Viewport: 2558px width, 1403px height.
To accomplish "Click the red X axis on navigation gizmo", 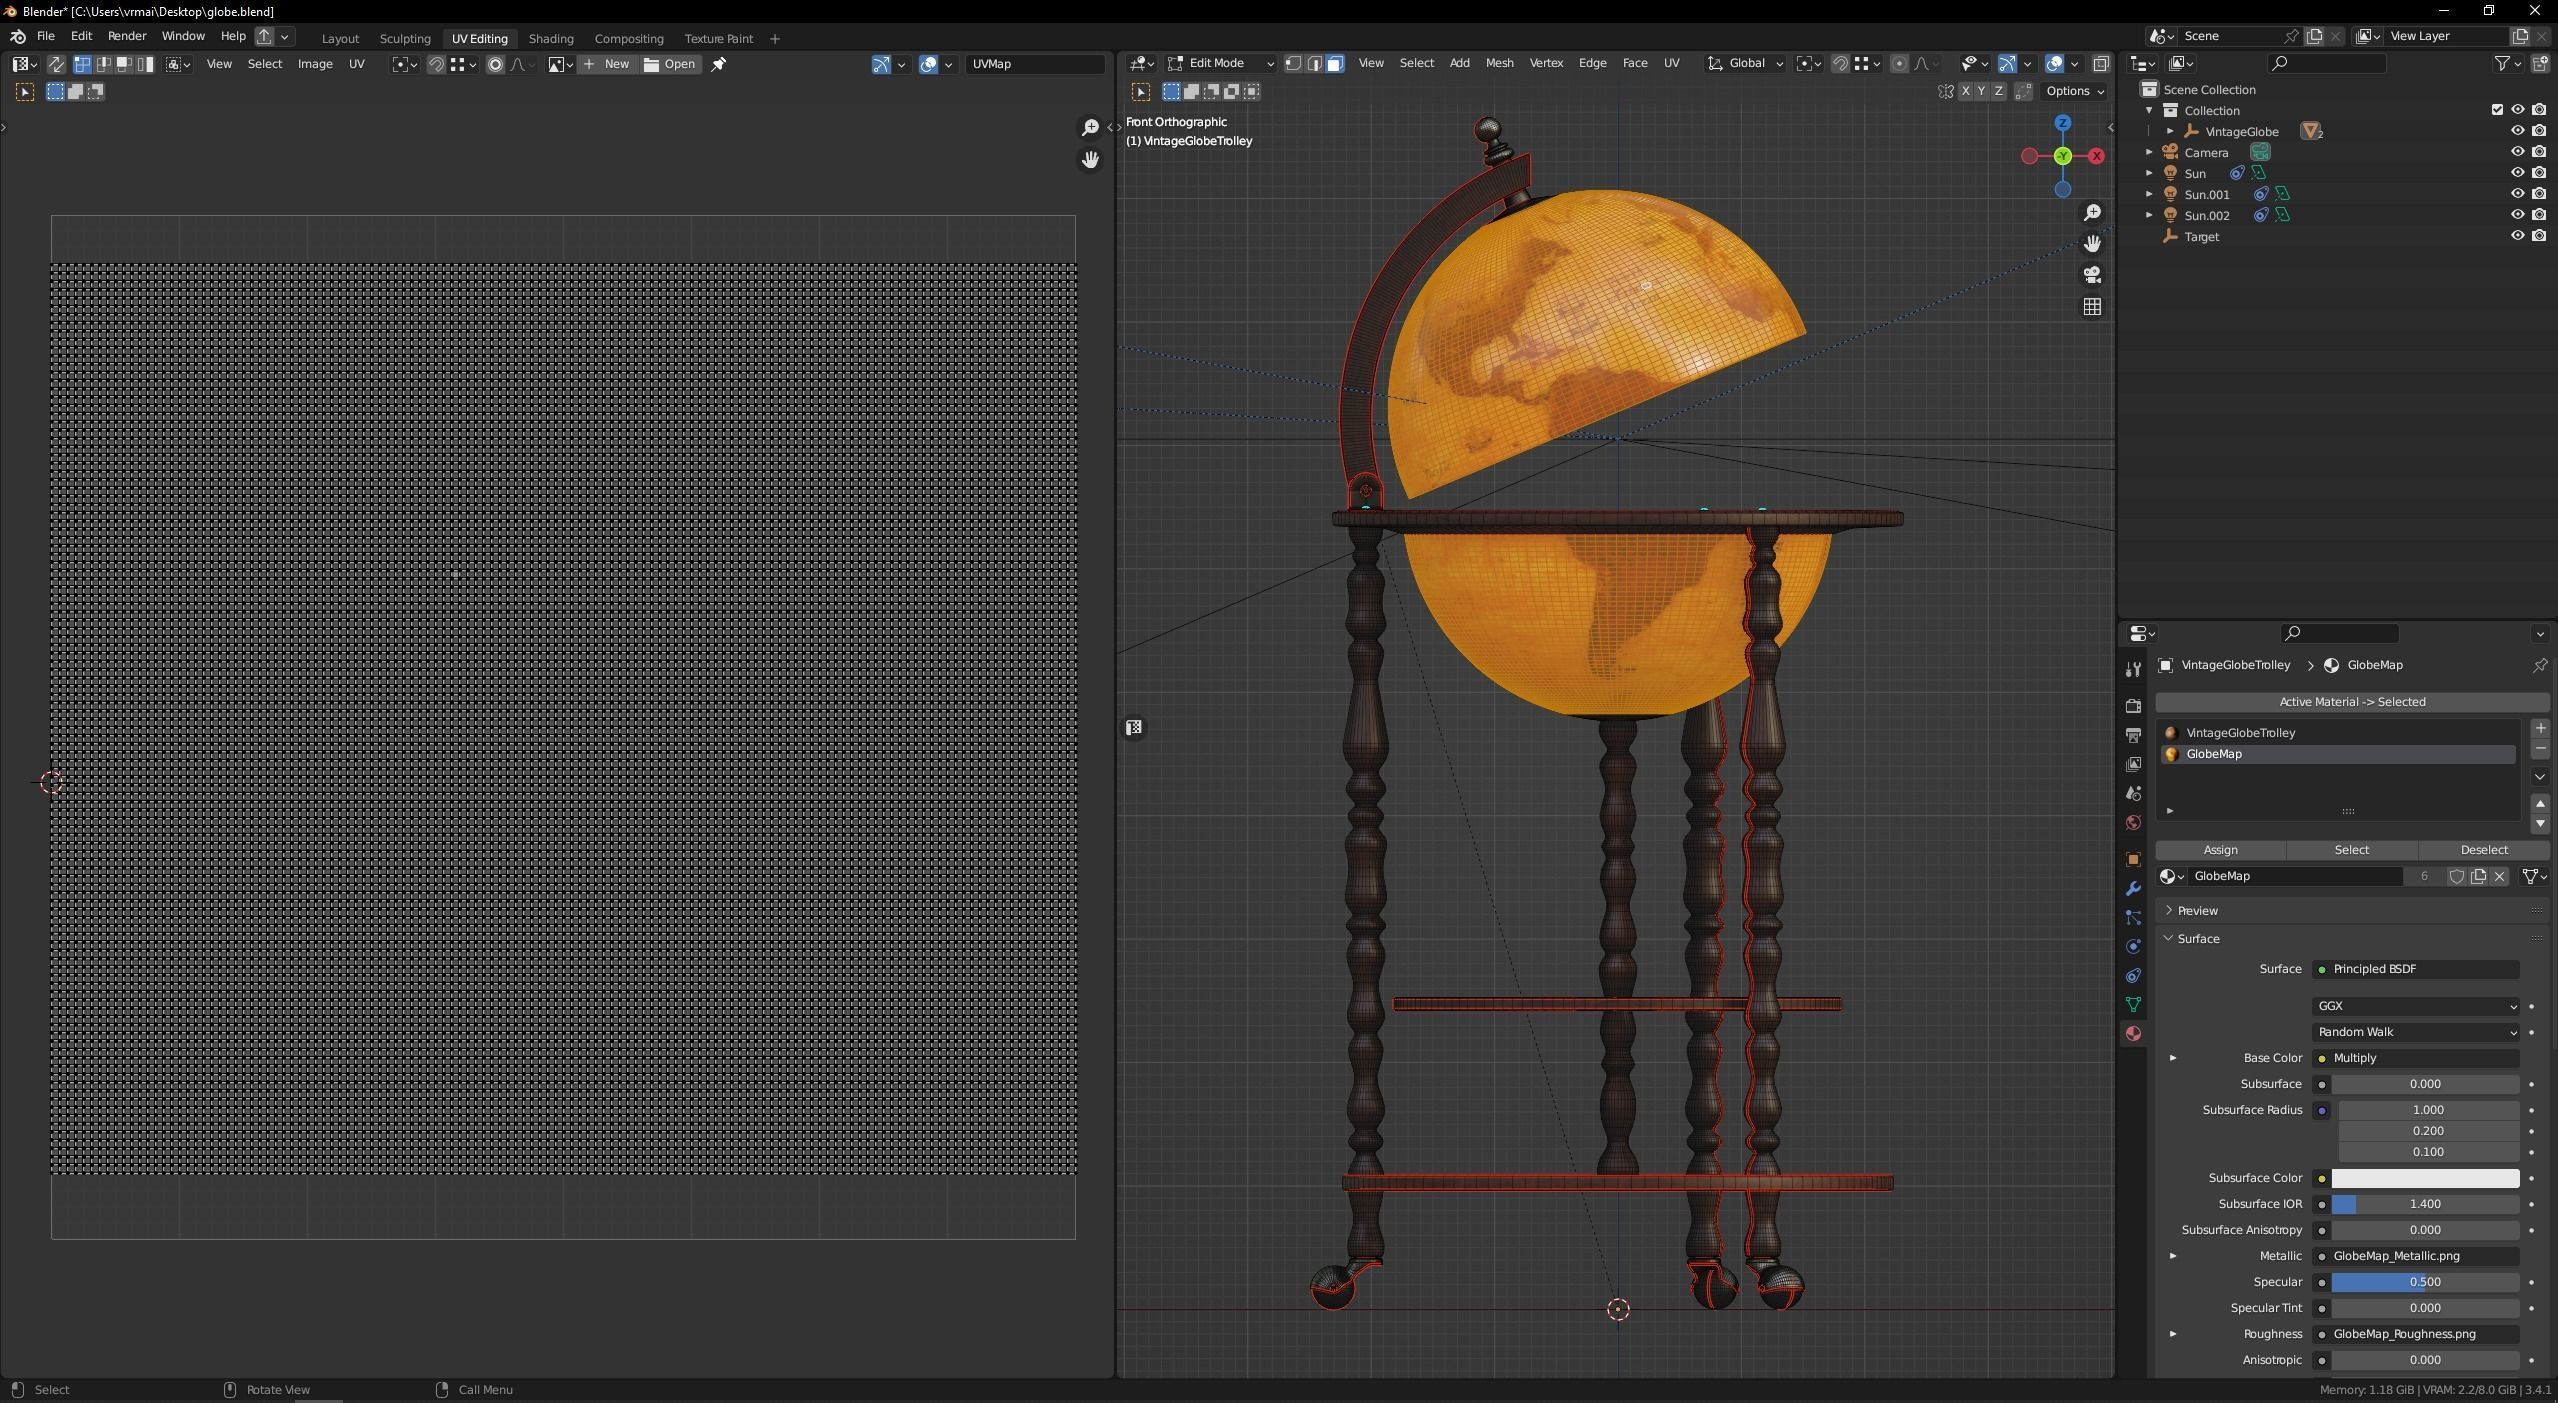I will click(x=2096, y=156).
